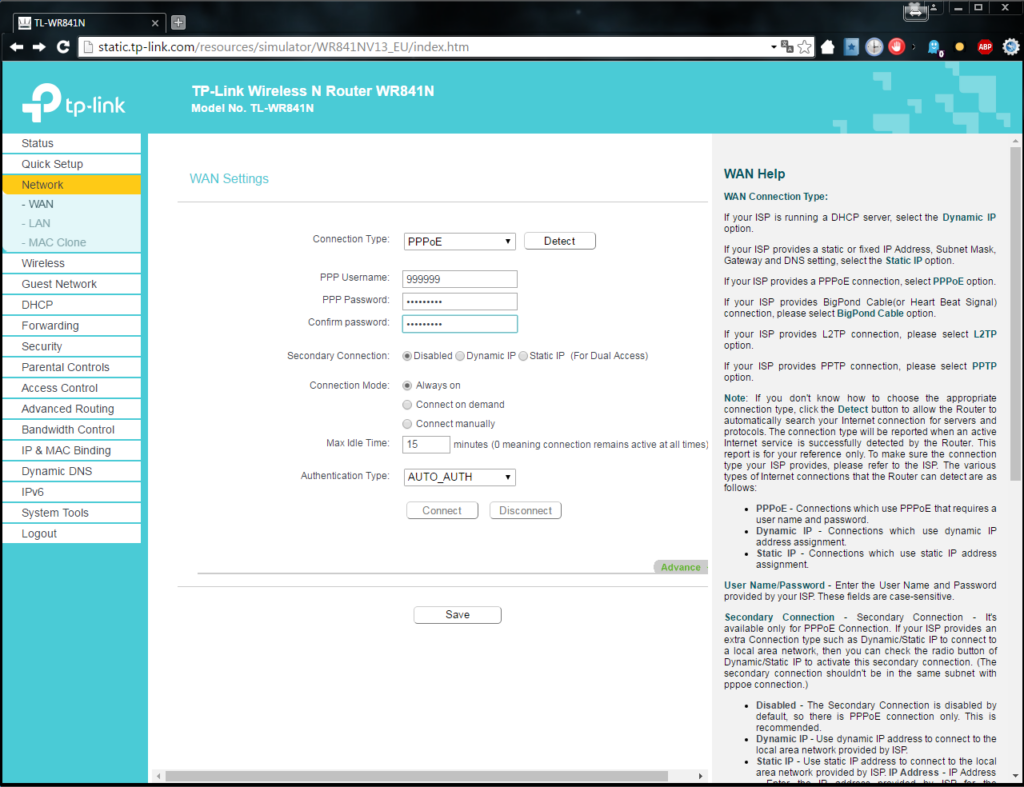
Task: Click the home icon in the toolbar
Action: pyautogui.click(x=828, y=47)
